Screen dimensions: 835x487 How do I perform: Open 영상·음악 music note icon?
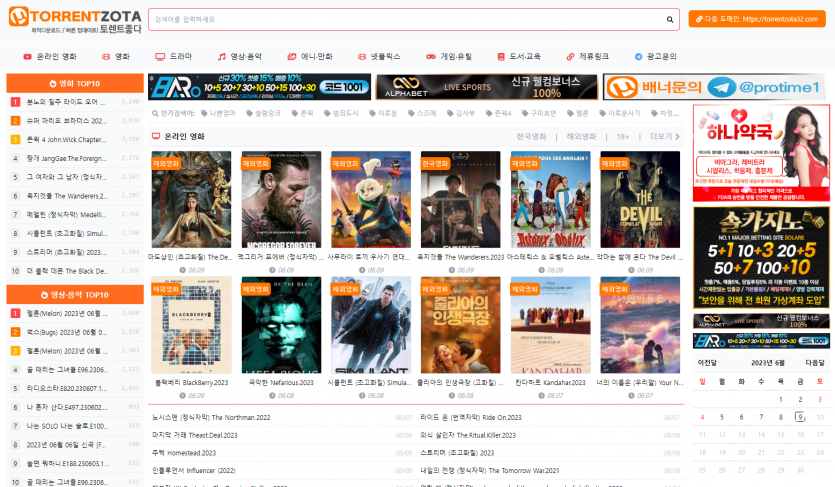click(x=222, y=56)
